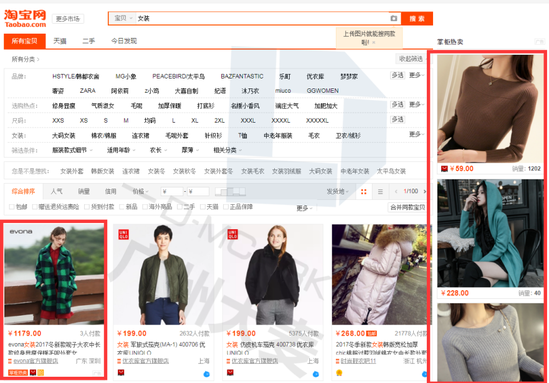
Task: Enable the 新品 new items checkbox
Action: [x=122, y=207]
